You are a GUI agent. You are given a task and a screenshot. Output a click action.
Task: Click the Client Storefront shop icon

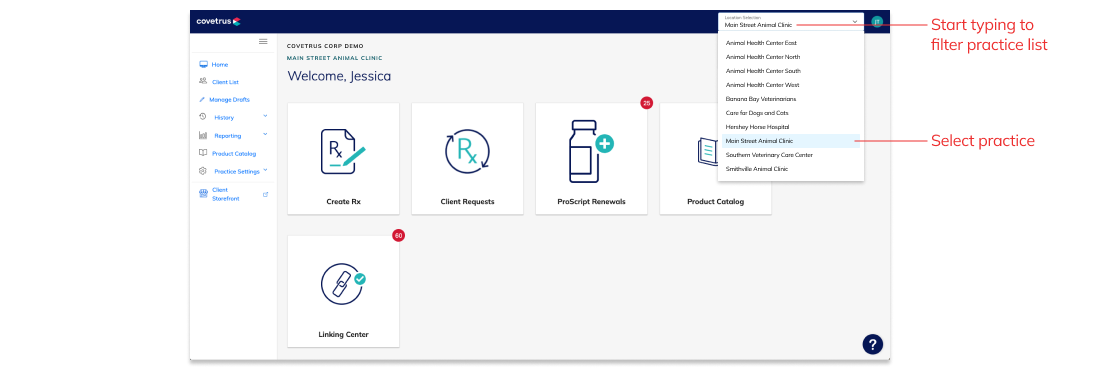[203, 194]
